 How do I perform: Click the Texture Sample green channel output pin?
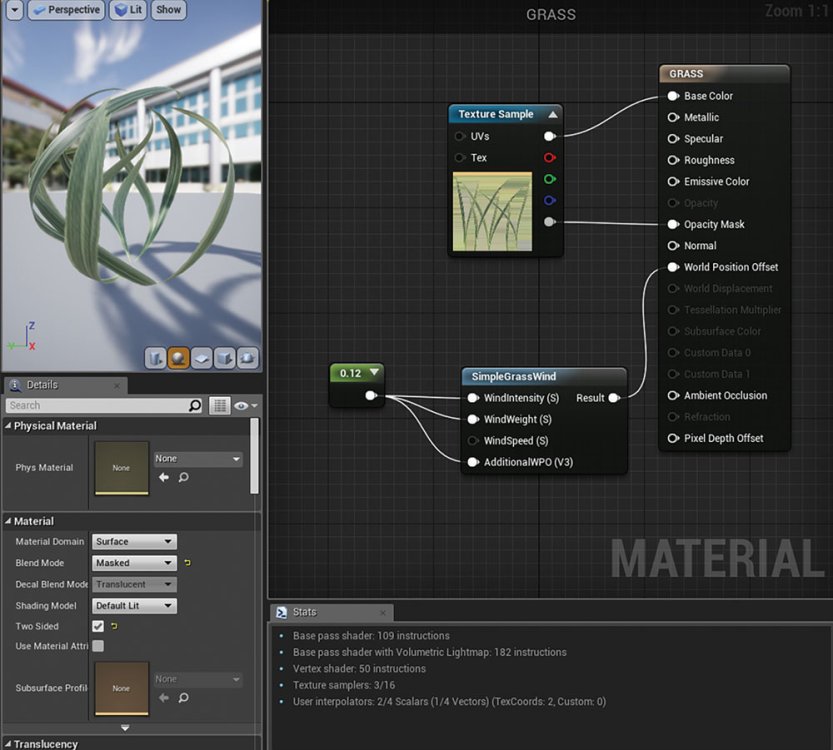click(x=550, y=179)
